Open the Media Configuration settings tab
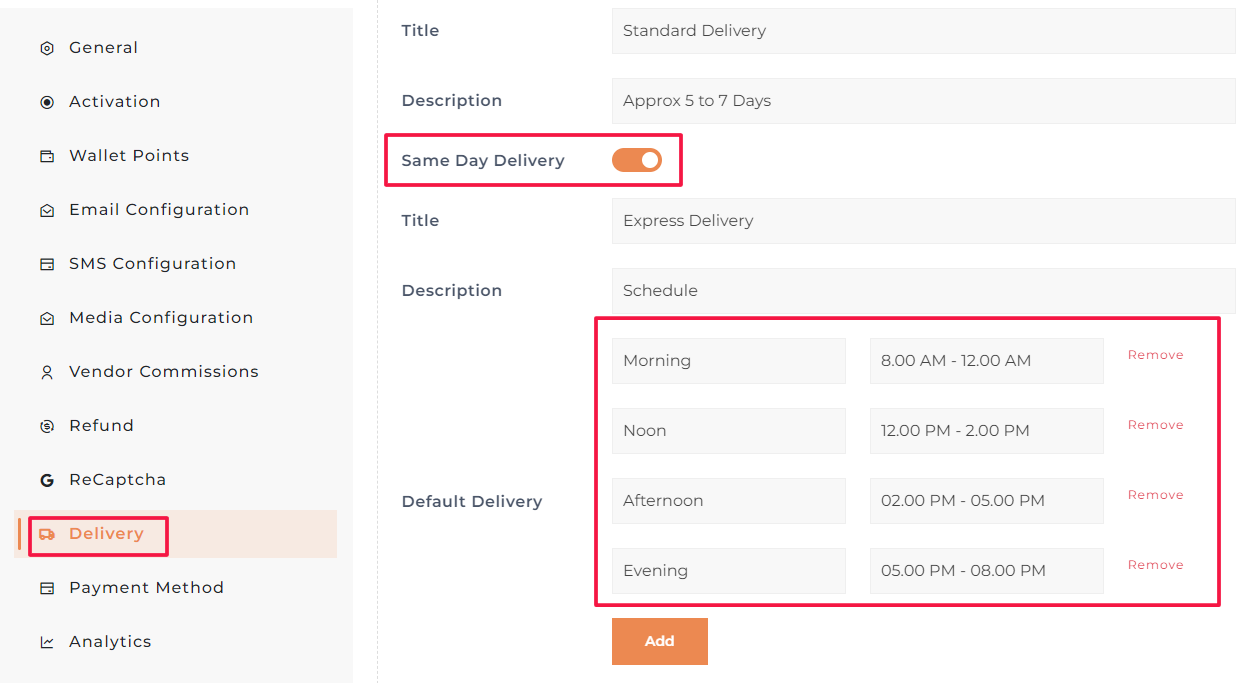 click(160, 318)
